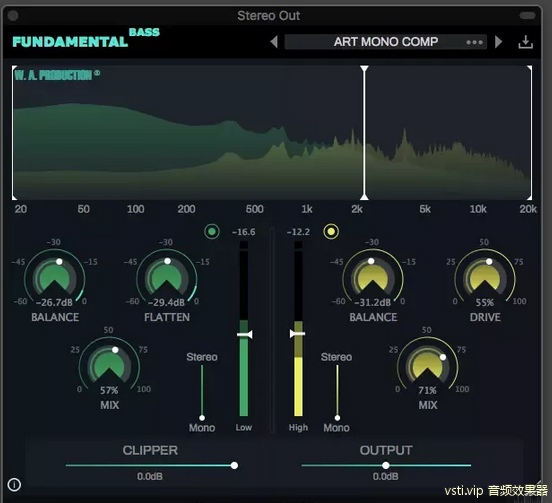Click the green Stereo/Mono slider handle

coord(202,418)
